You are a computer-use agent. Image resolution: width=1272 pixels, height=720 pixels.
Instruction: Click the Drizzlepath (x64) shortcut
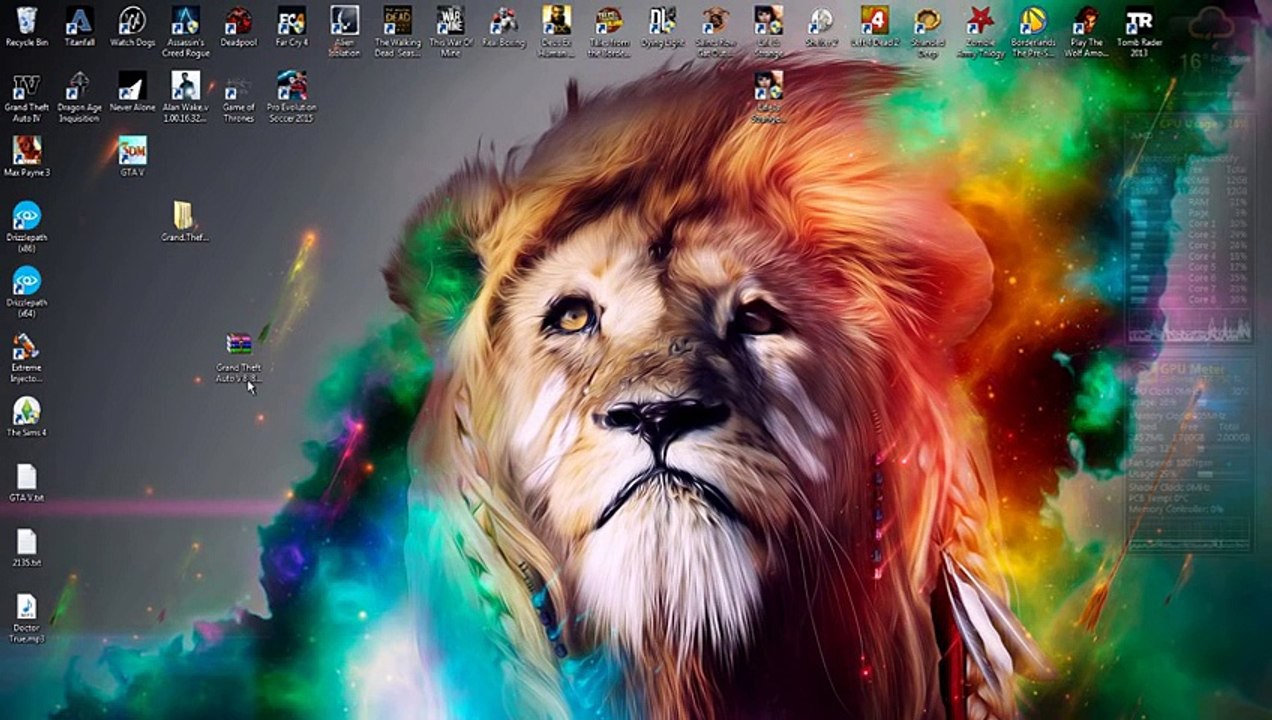pos(27,281)
